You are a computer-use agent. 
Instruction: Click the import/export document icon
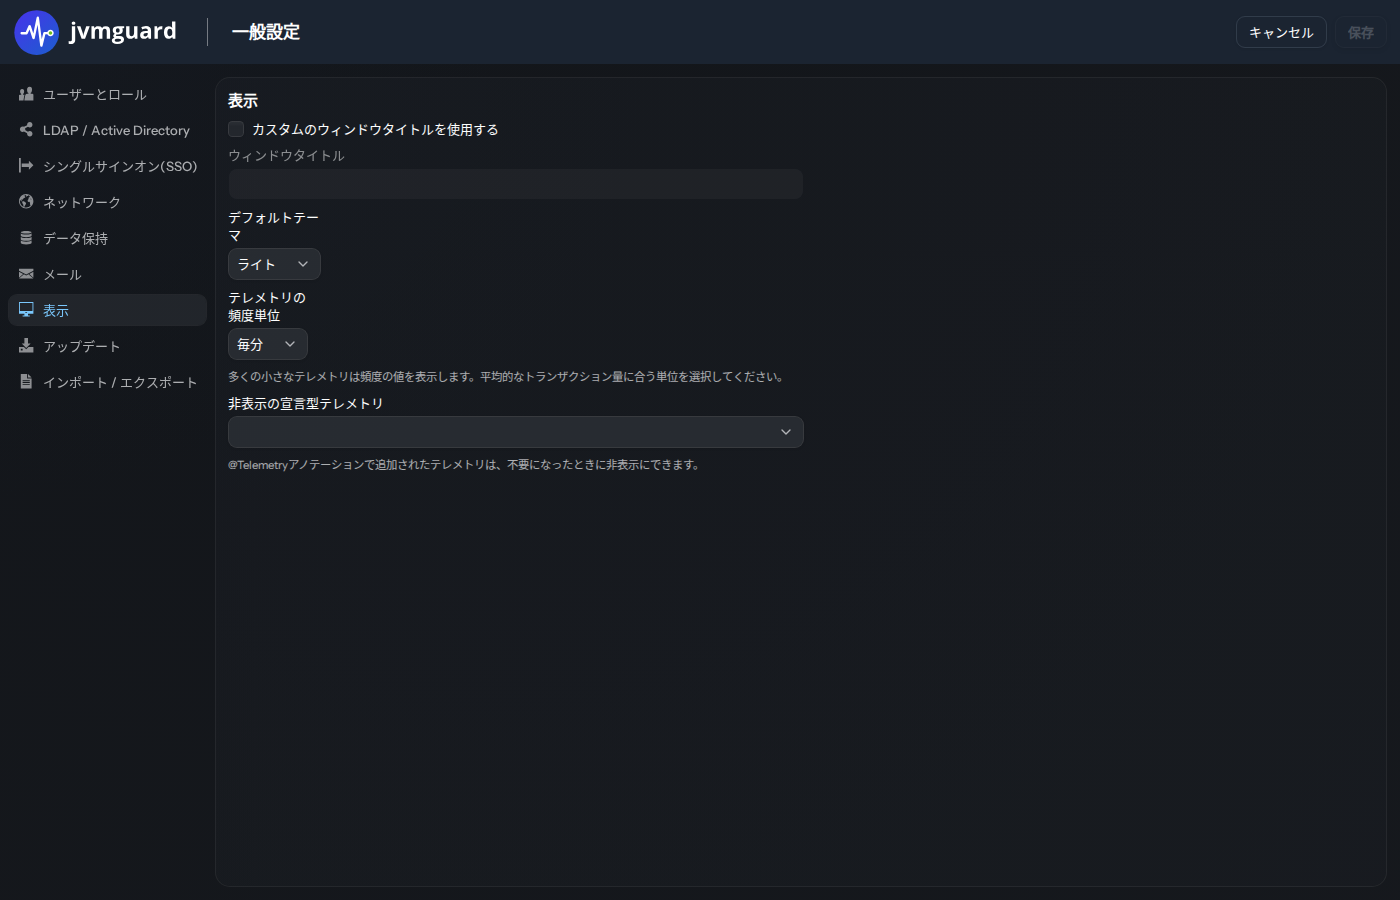(x=26, y=382)
